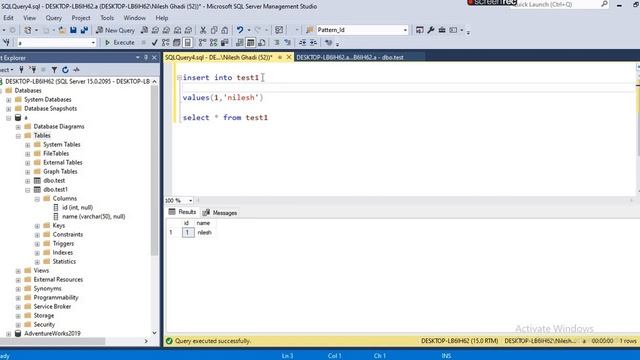The width and height of the screenshot is (640, 360).
Task: Click Object Explorer filter icon
Action: coord(54,70)
